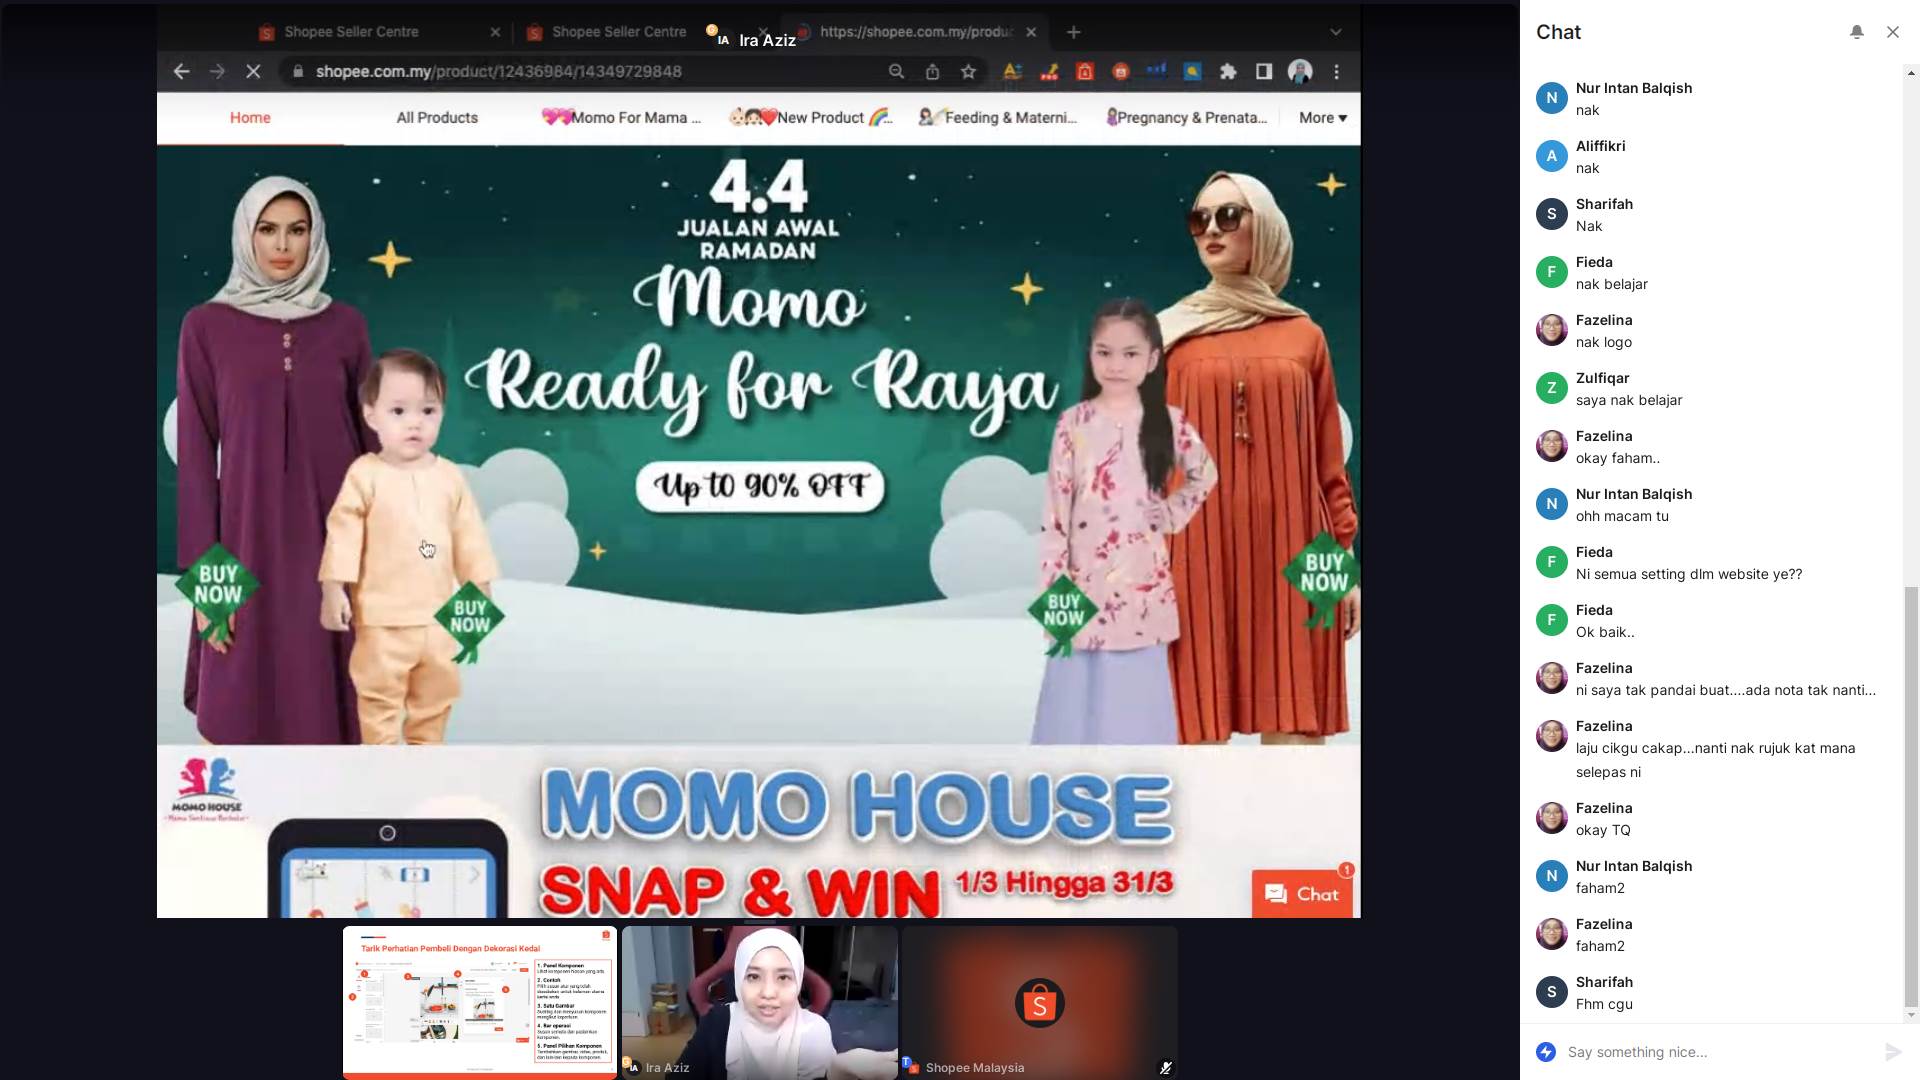Toggle Shopee Malaysia muted microphone icon
This screenshot has width=1920, height=1080.
(x=1165, y=1067)
